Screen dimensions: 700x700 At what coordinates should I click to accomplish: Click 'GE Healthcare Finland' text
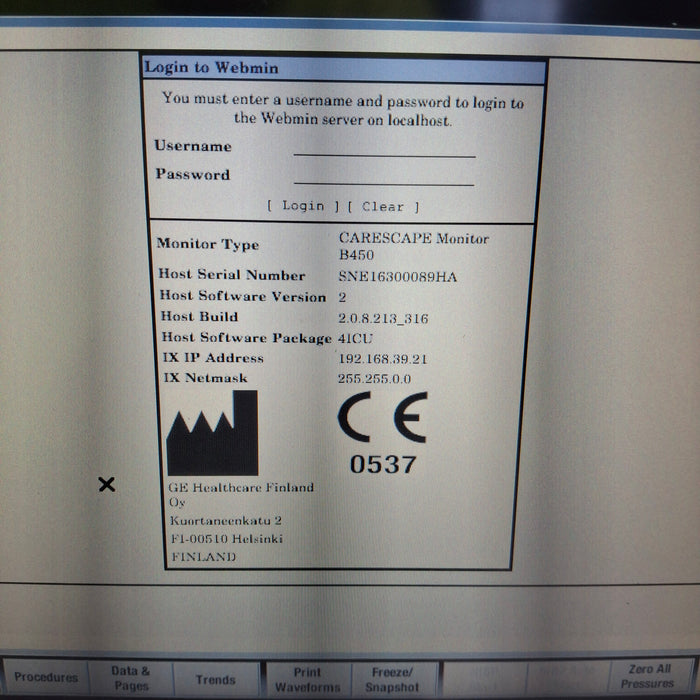point(241,487)
